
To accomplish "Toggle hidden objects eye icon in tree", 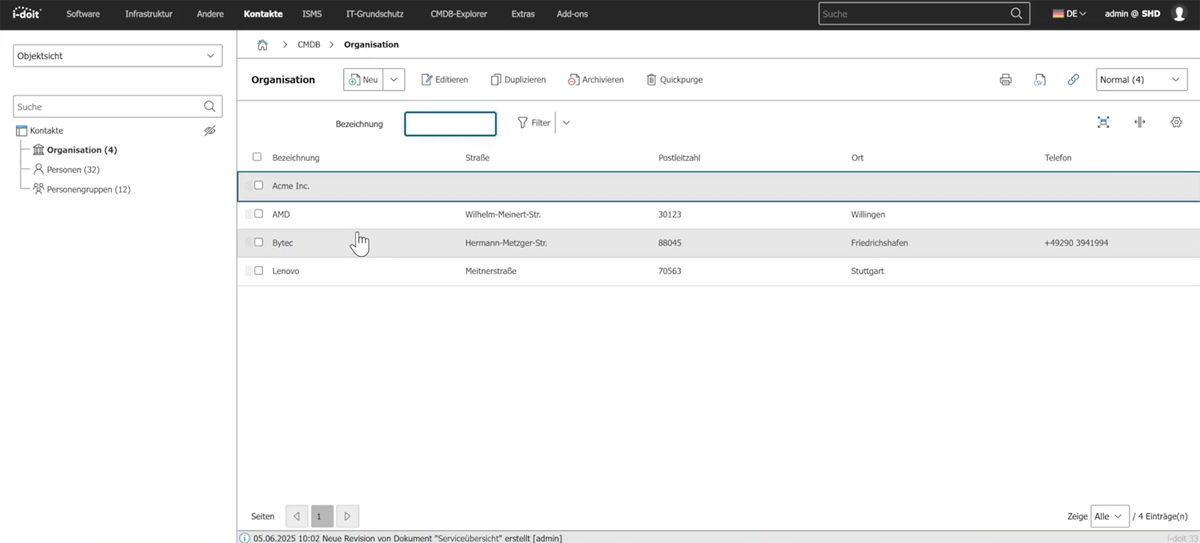I will (210, 131).
